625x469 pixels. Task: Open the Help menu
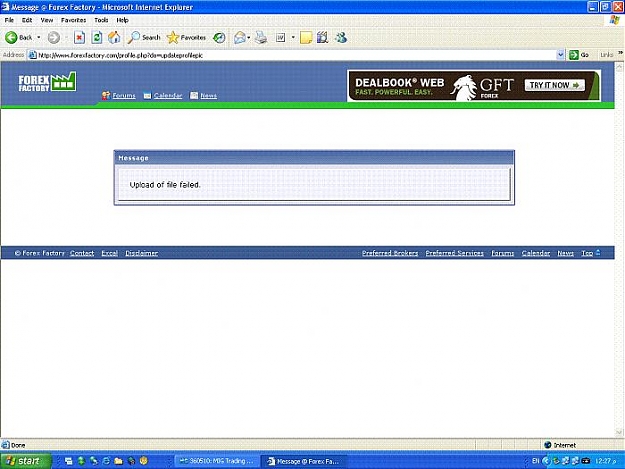[122, 20]
